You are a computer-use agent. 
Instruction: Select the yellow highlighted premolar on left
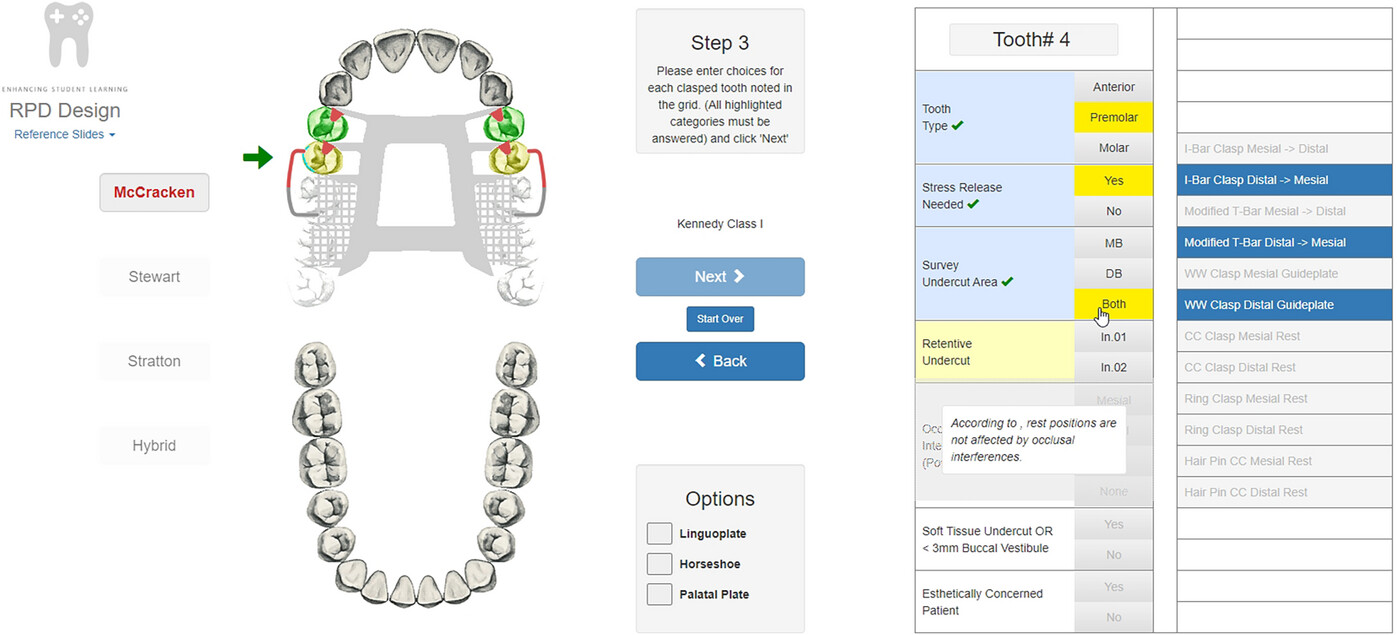tap(323, 158)
